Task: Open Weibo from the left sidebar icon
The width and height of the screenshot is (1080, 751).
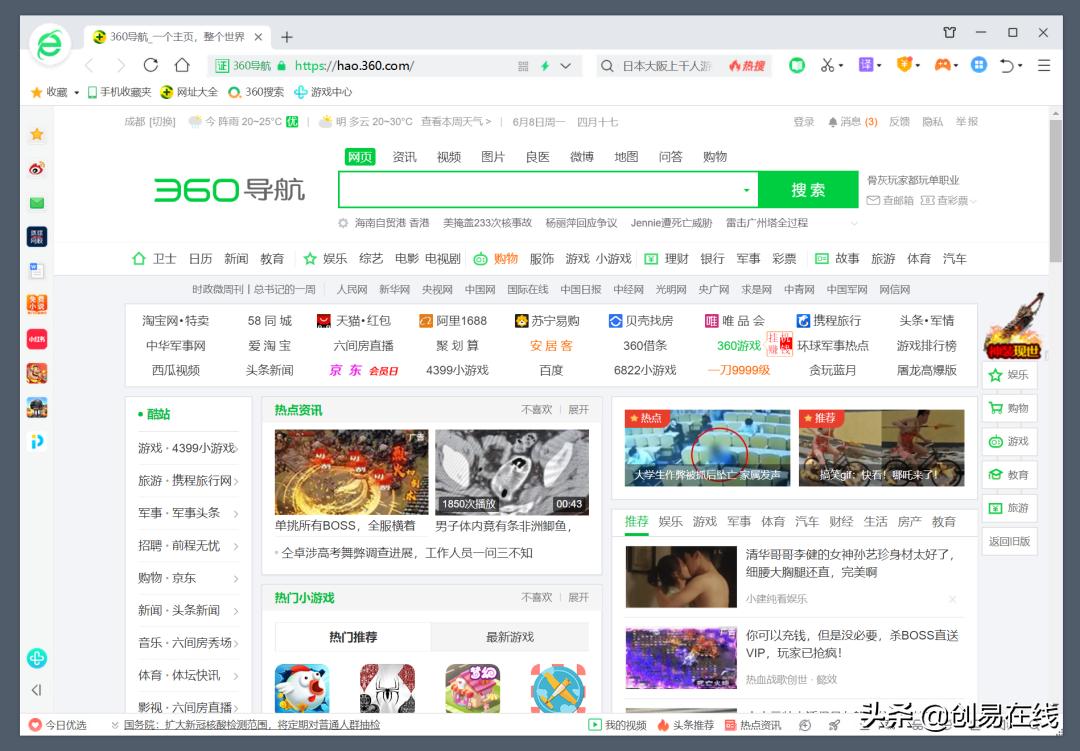Action: [37, 170]
